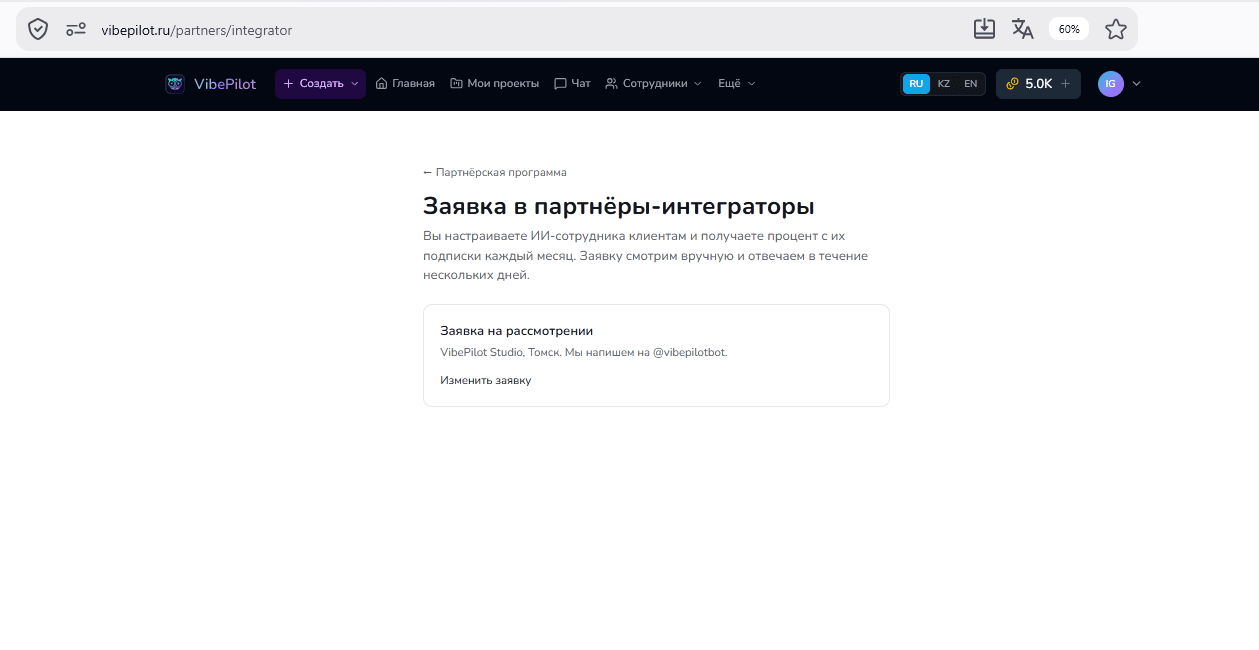The height and width of the screenshot is (650, 1259).
Task: Click Изменить заявку link
Action: (x=486, y=381)
